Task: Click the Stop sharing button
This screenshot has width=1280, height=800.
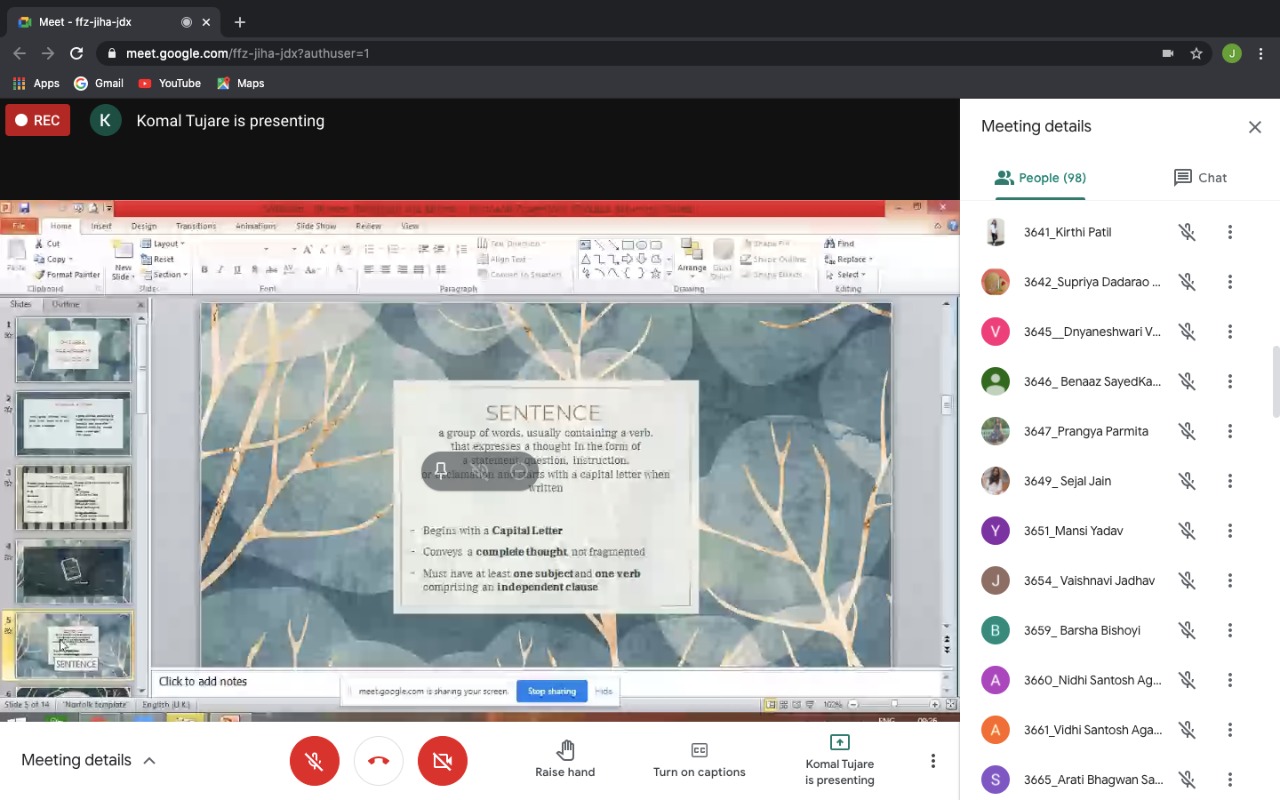Action: (x=551, y=691)
